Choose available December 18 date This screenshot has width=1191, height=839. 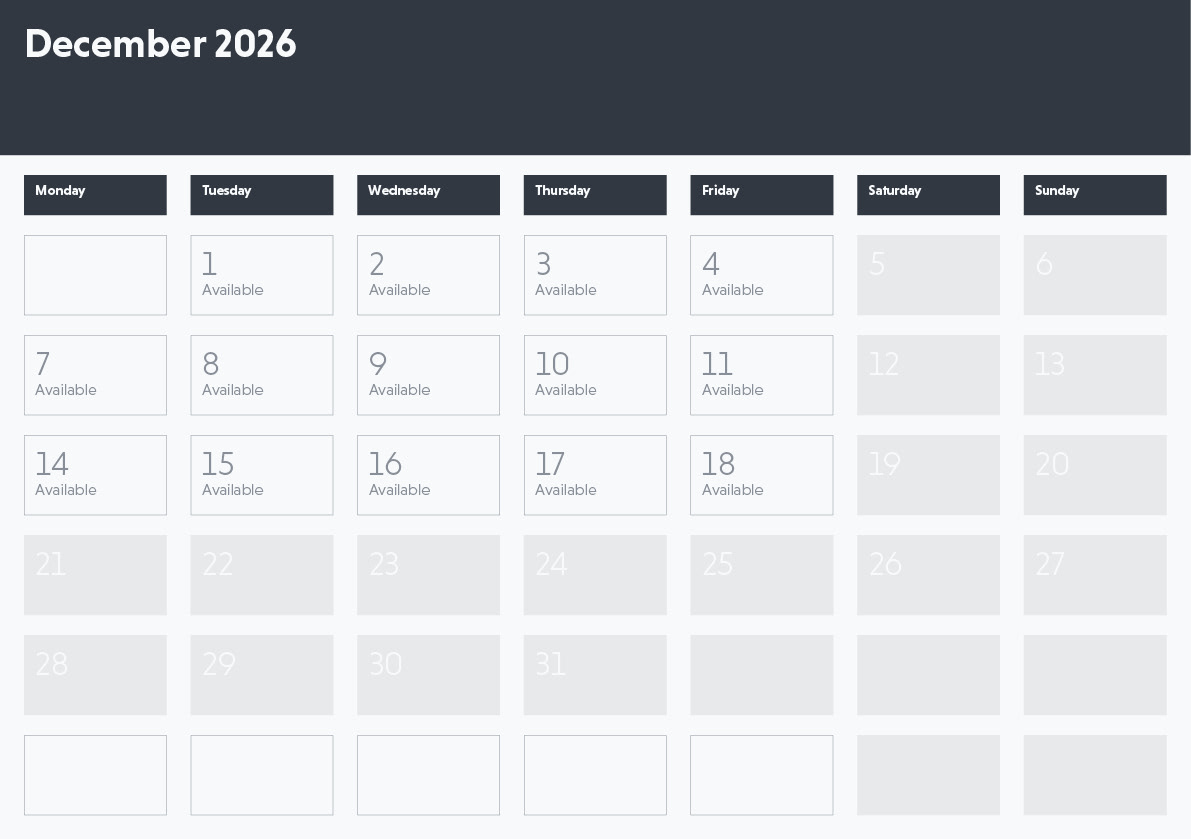point(761,475)
